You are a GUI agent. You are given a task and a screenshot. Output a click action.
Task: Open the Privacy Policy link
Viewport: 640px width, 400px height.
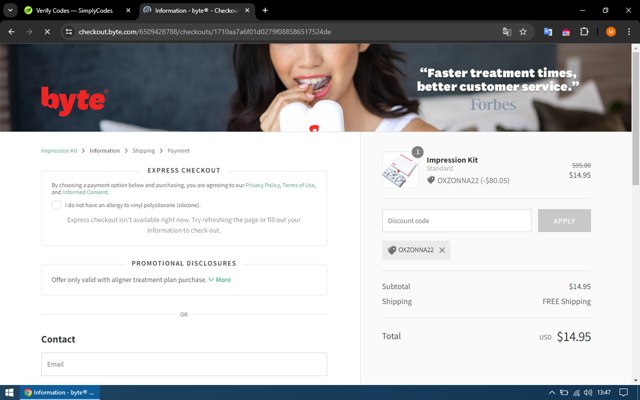click(262, 185)
